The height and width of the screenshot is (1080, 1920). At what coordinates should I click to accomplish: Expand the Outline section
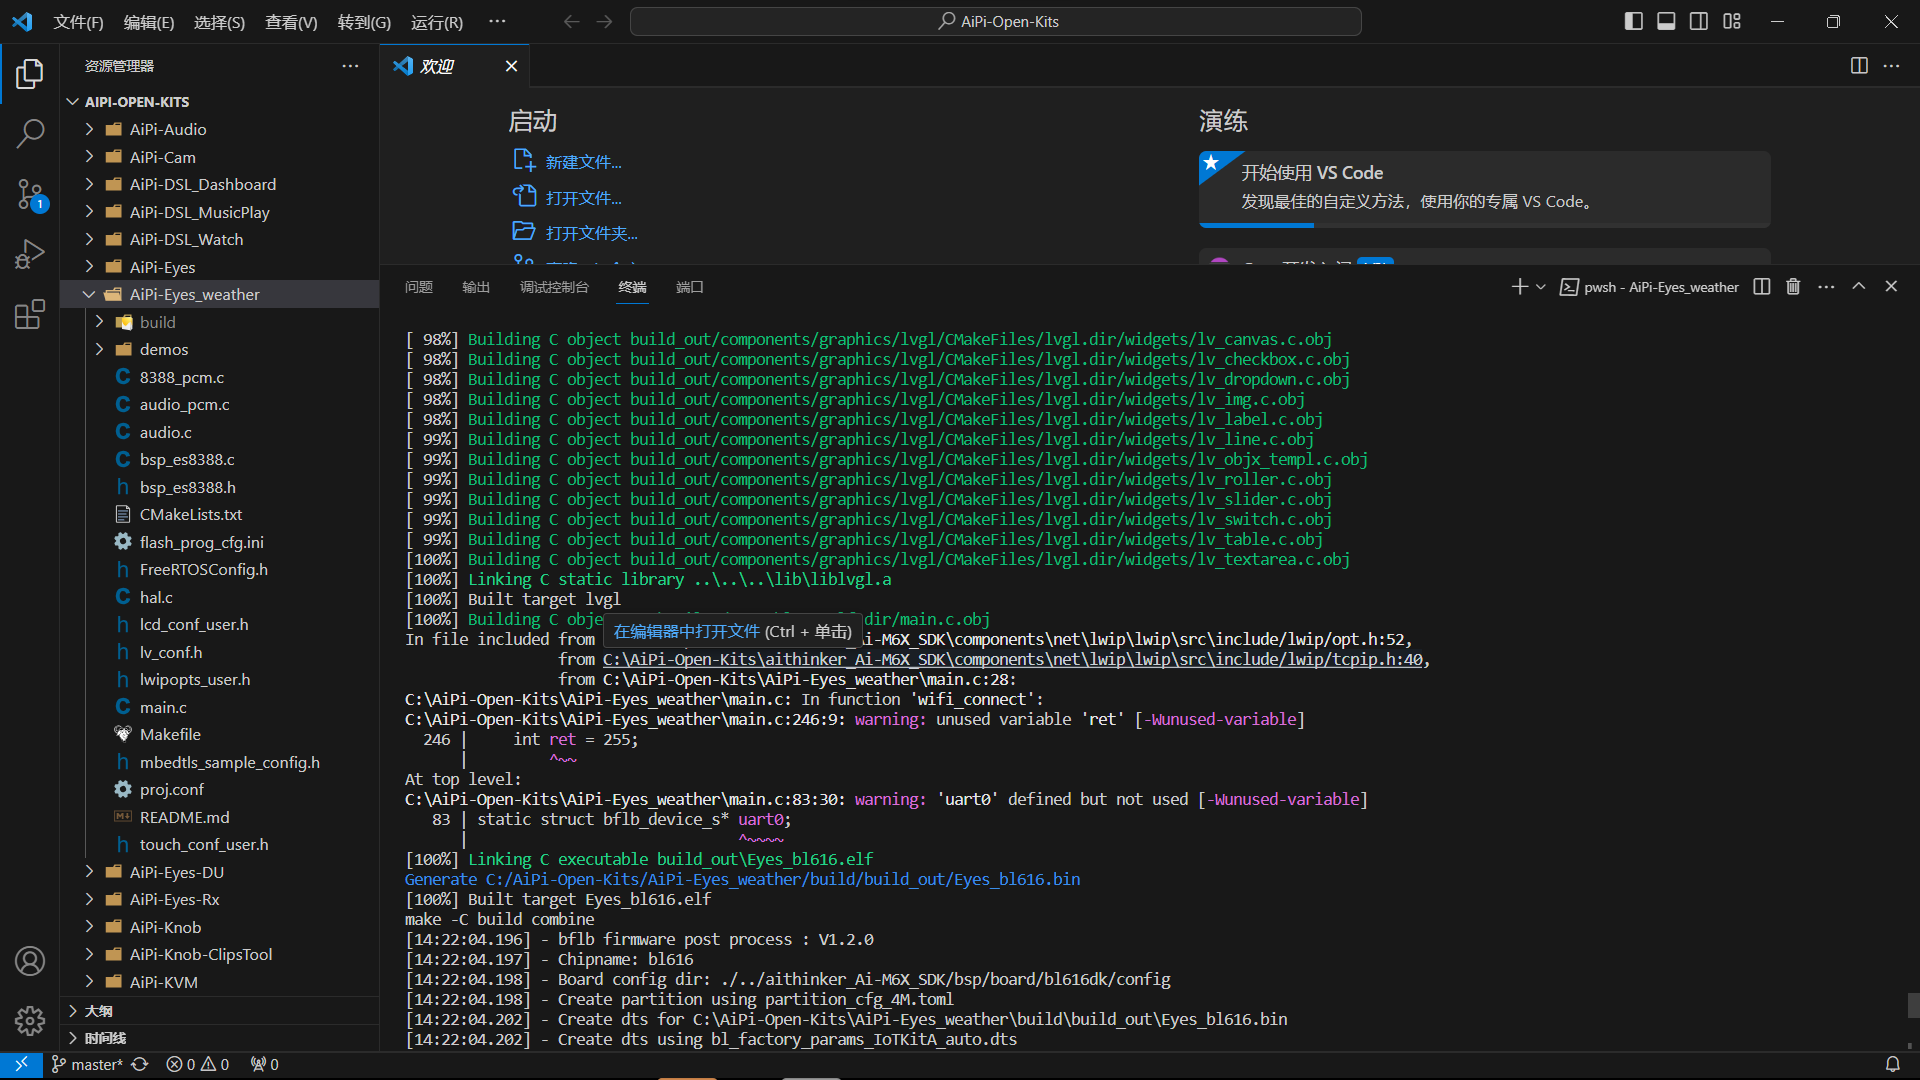point(220,1011)
